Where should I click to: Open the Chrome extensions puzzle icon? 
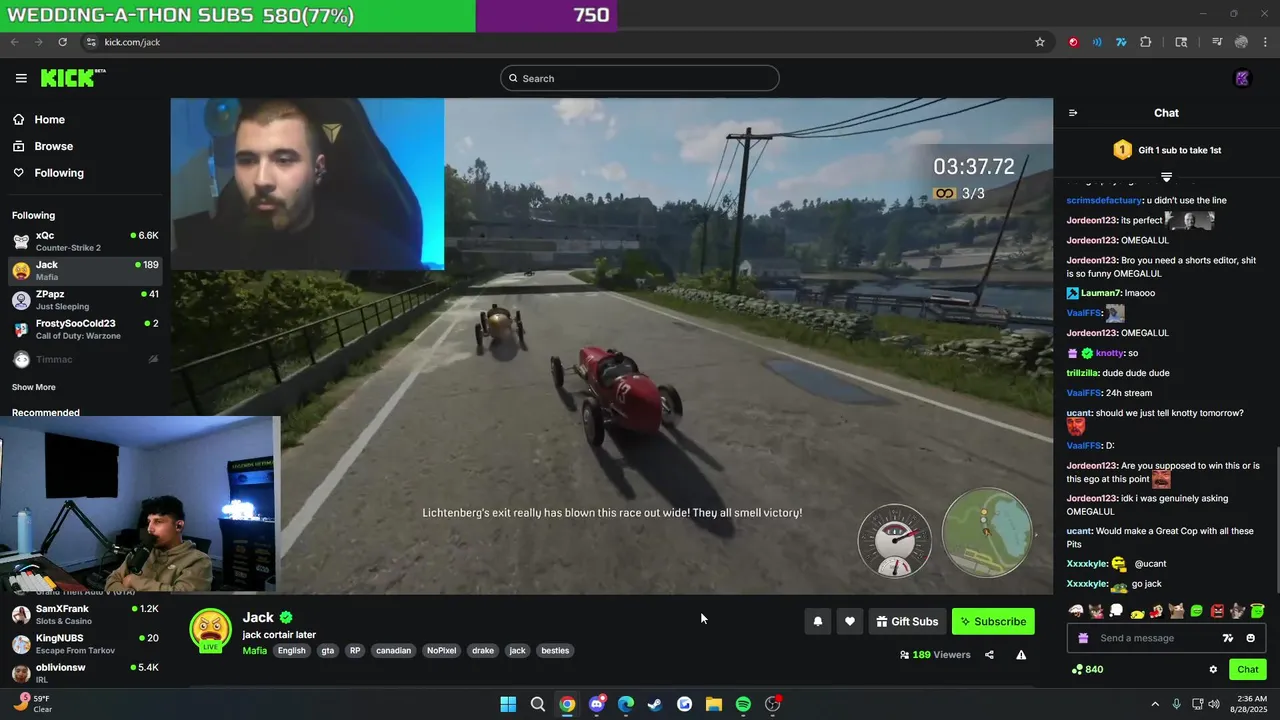coord(1146,42)
